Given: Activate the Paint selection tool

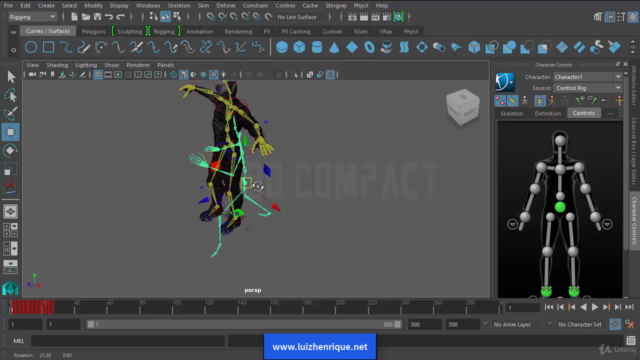Looking at the screenshot, I should tap(11, 113).
